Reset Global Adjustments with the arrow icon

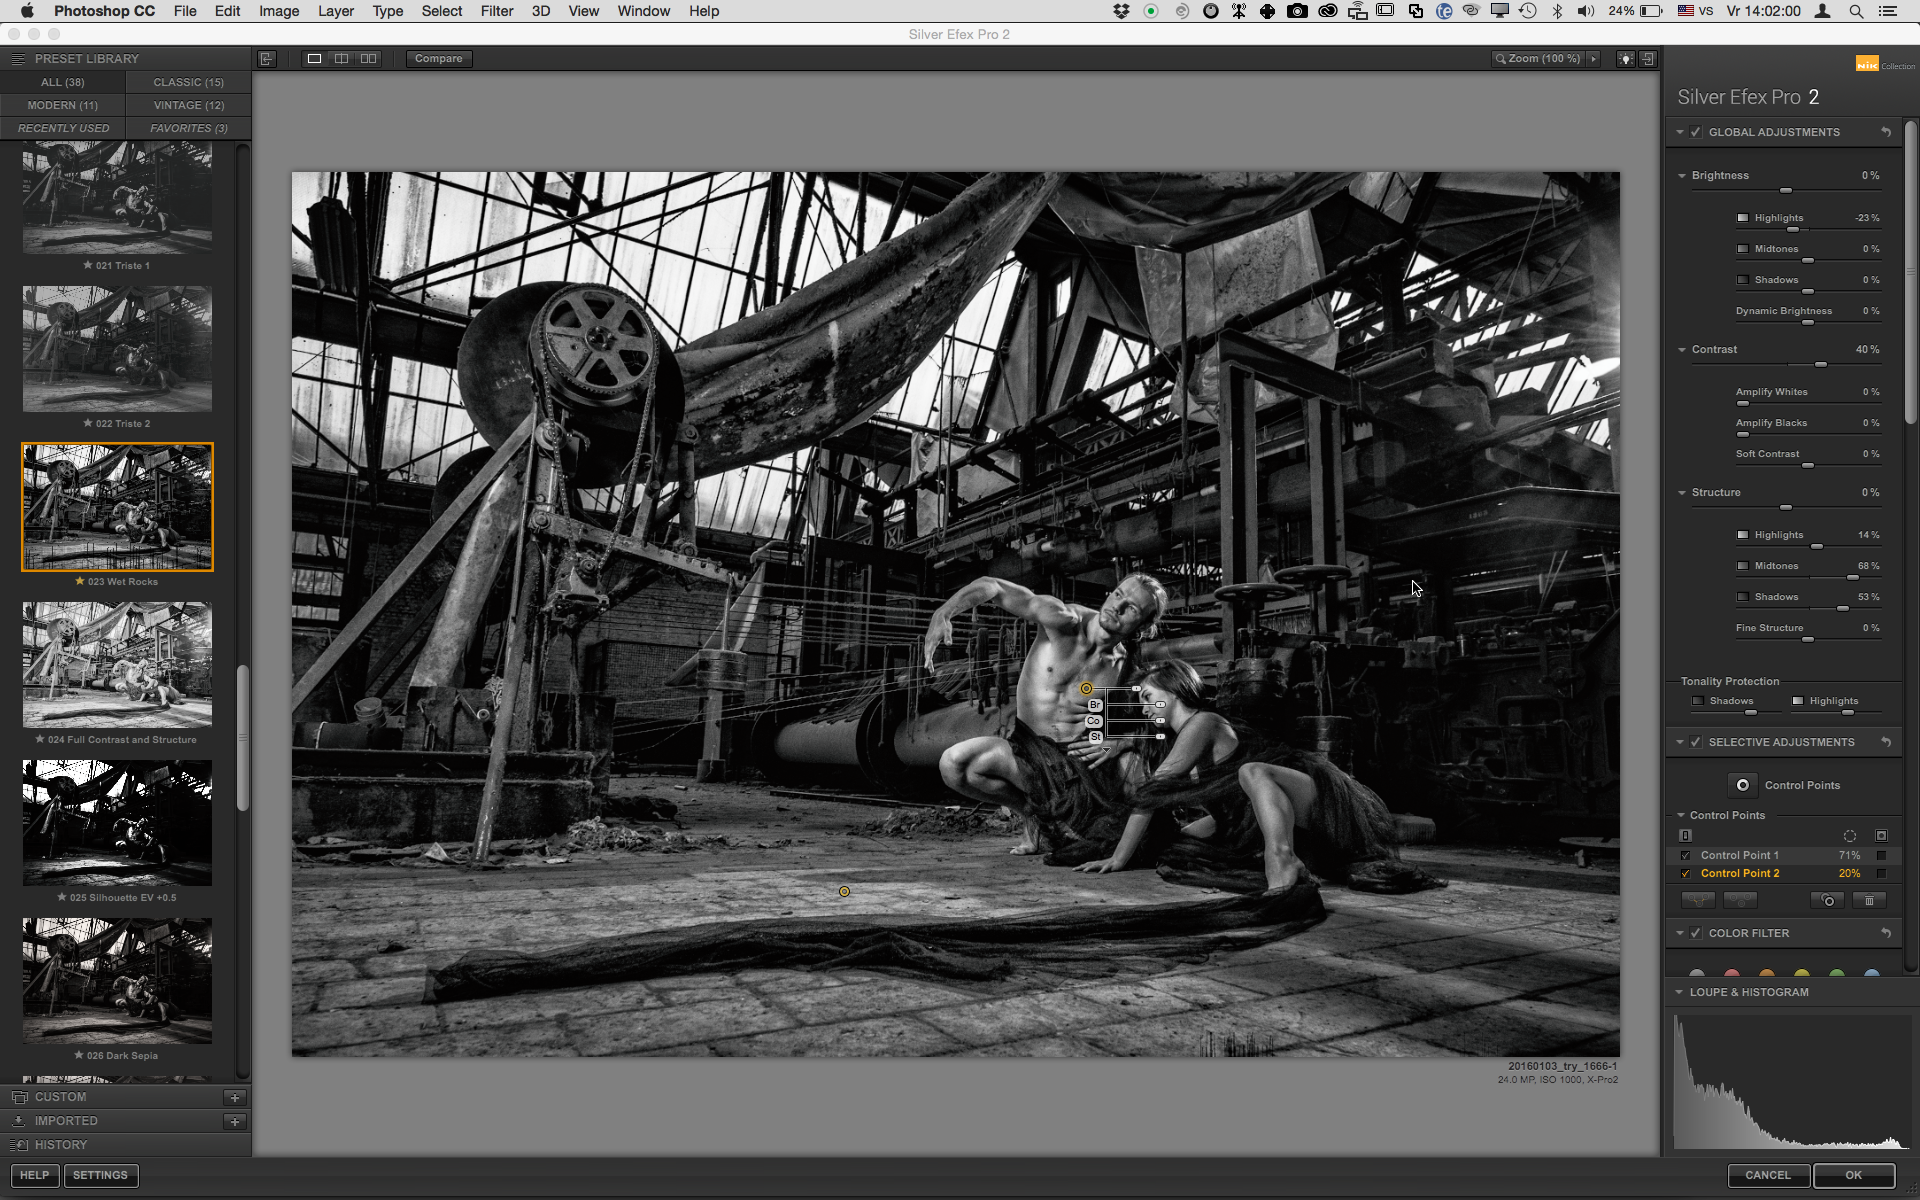1886,132
